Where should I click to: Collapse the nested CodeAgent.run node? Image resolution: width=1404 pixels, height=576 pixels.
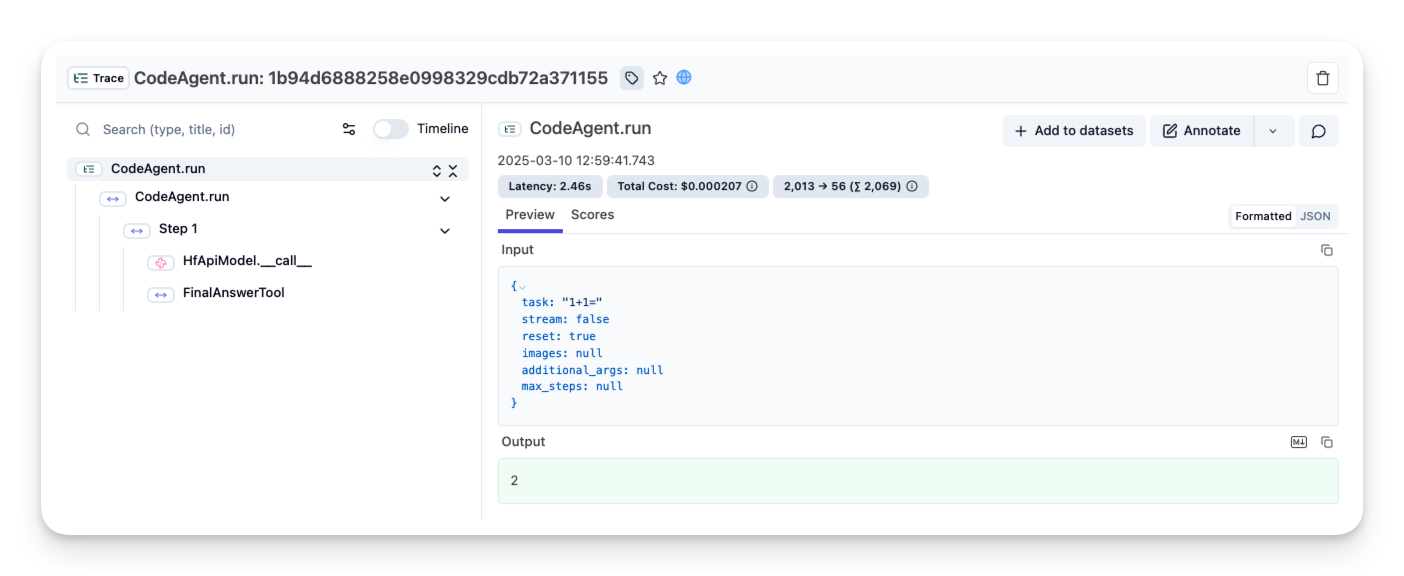tap(445, 198)
